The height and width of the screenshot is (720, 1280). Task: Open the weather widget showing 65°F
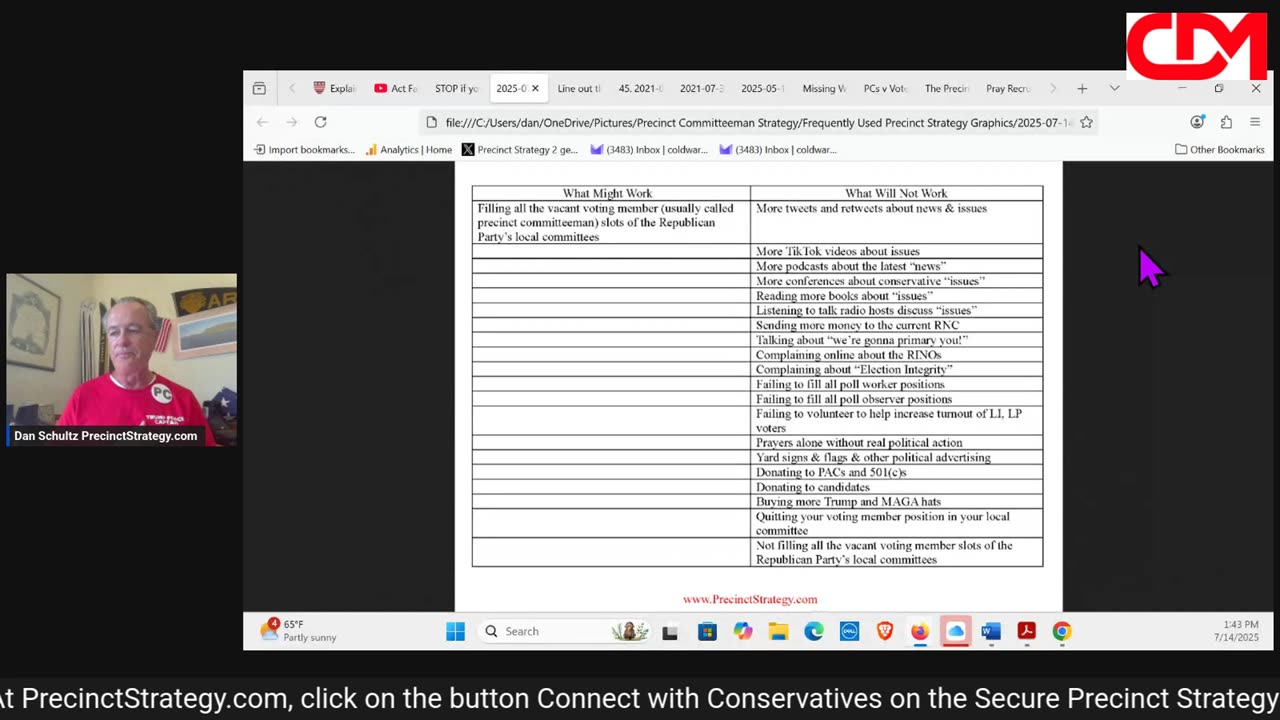pyautogui.click(x=298, y=631)
